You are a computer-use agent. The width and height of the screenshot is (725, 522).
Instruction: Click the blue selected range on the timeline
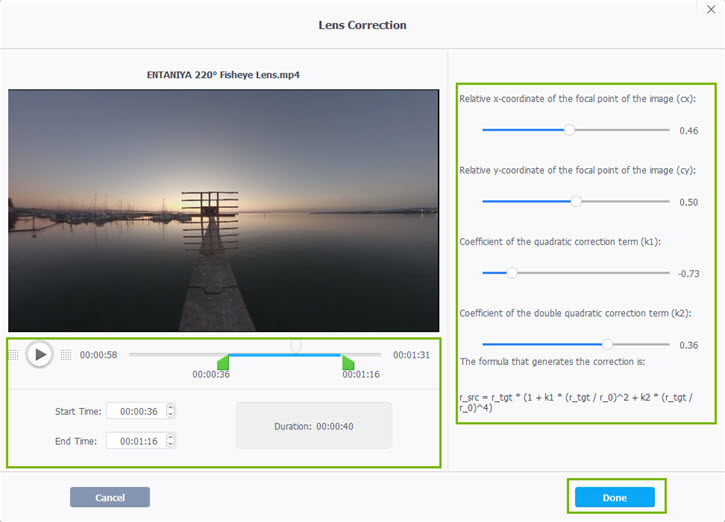(x=285, y=355)
